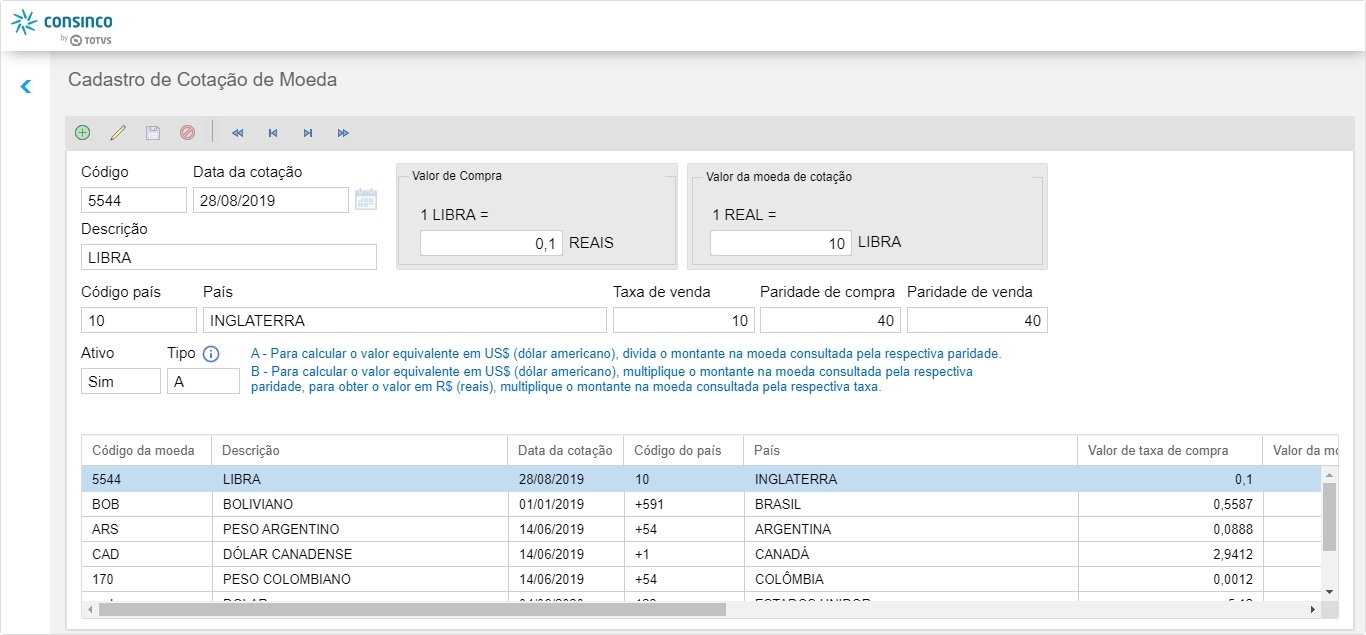
Task: Sort by Código do país column header
Action: click(683, 450)
